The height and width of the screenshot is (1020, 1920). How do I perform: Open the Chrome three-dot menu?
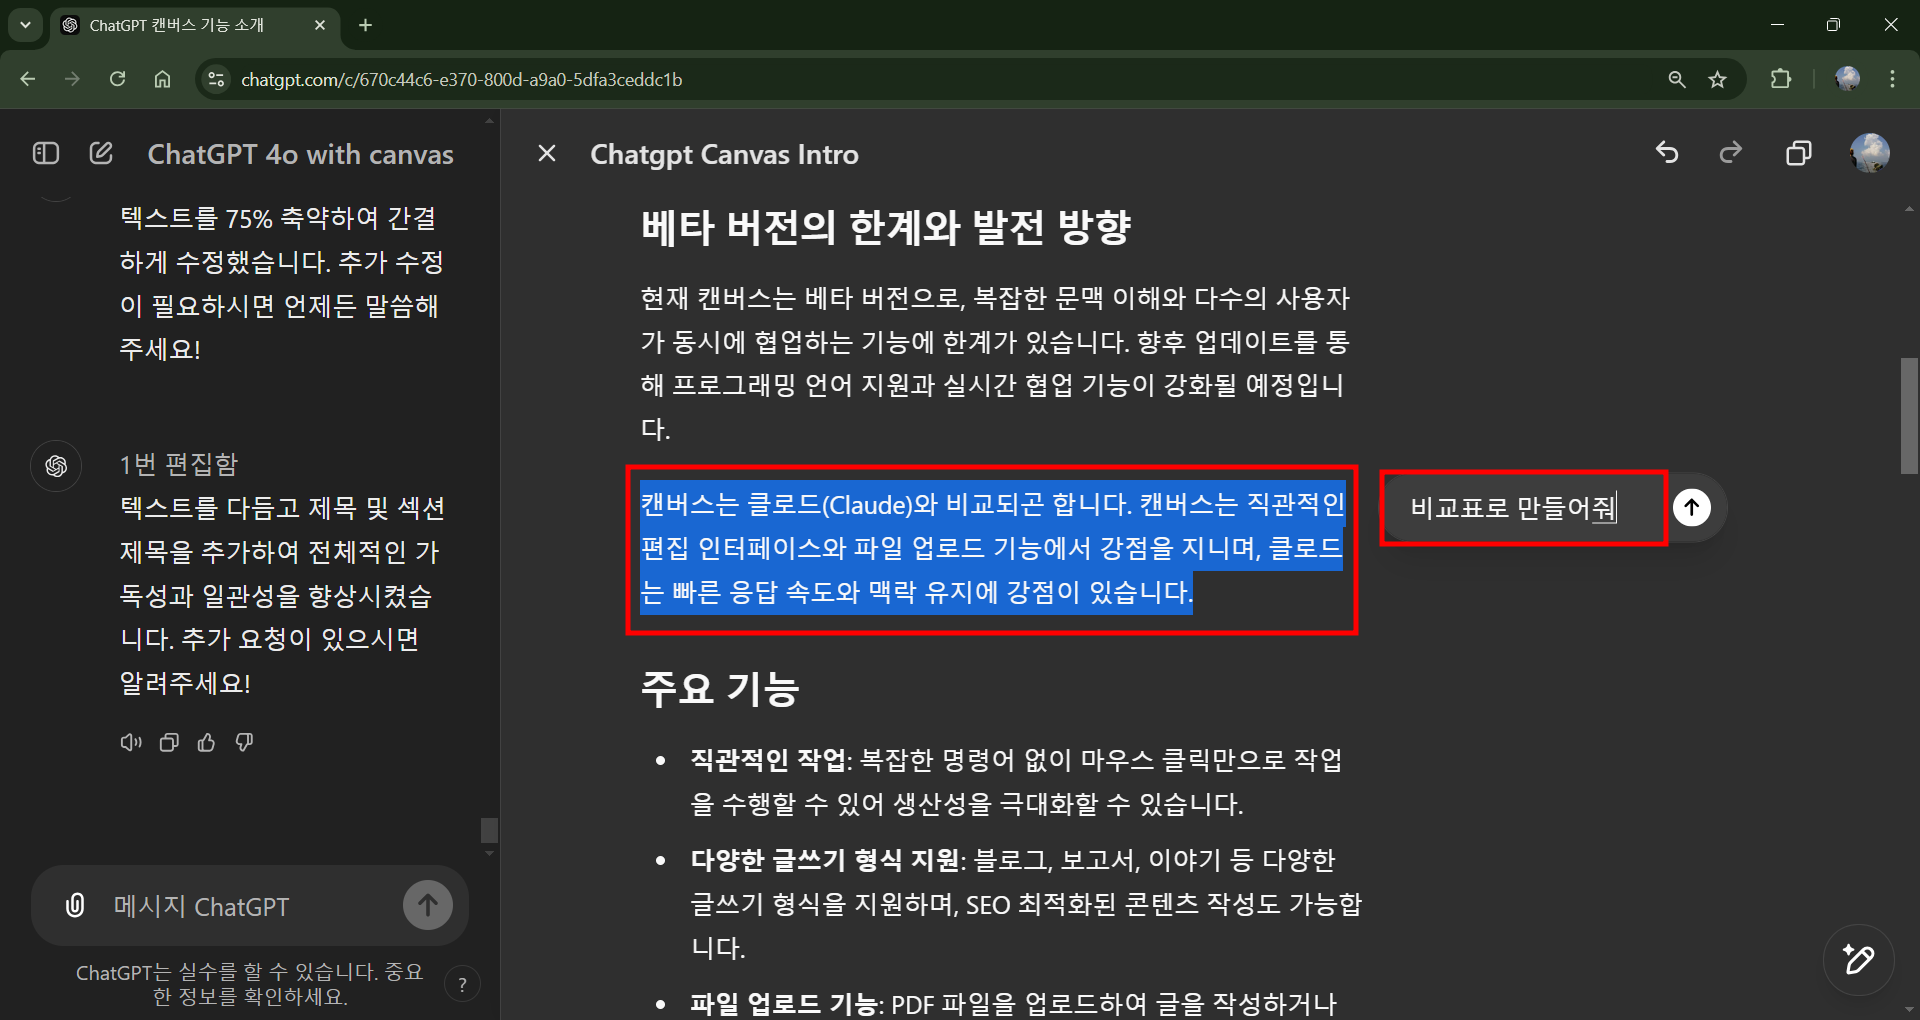tap(1892, 79)
